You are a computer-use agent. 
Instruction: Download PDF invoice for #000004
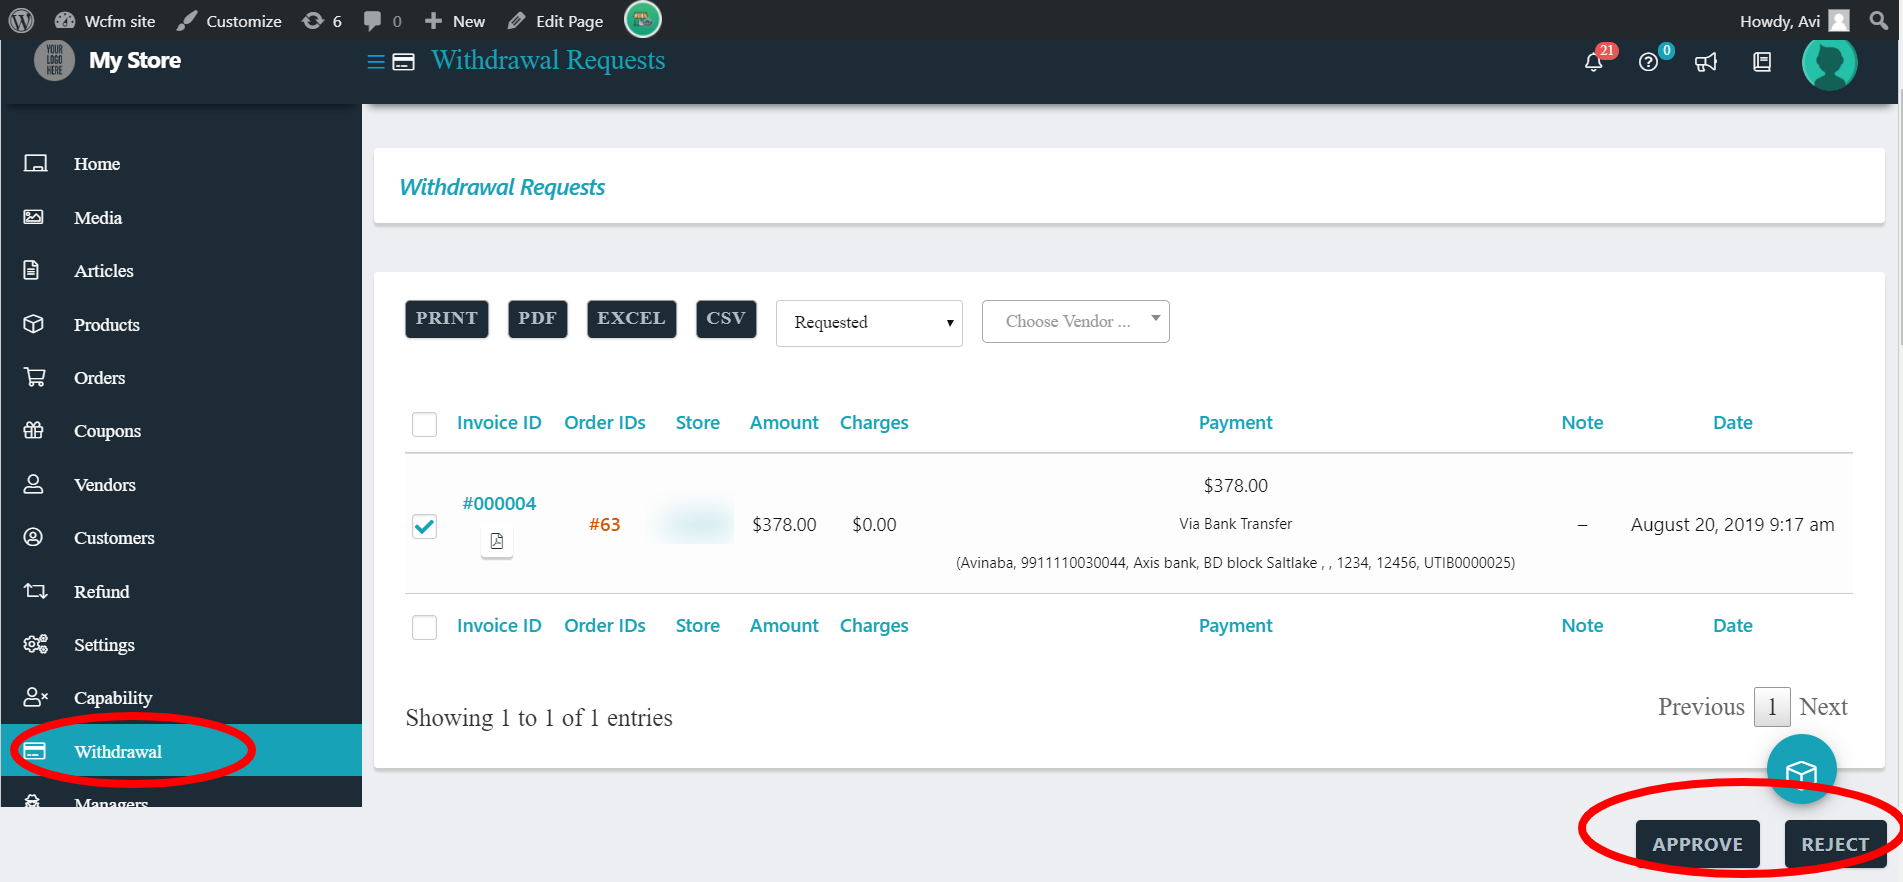click(497, 541)
